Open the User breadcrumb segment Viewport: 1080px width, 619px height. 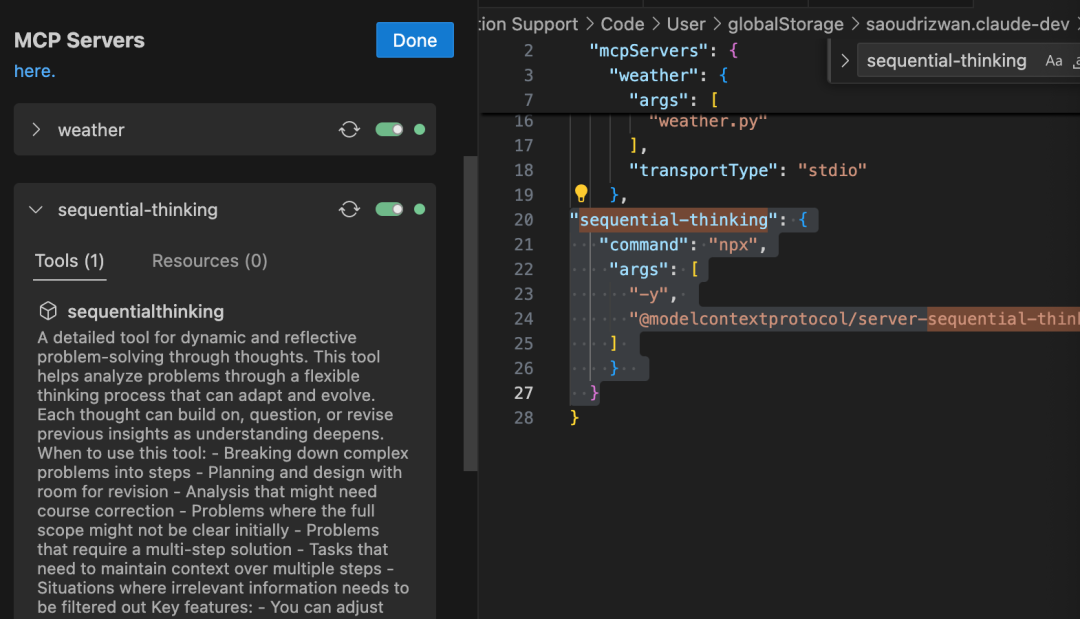tap(686, 24)
